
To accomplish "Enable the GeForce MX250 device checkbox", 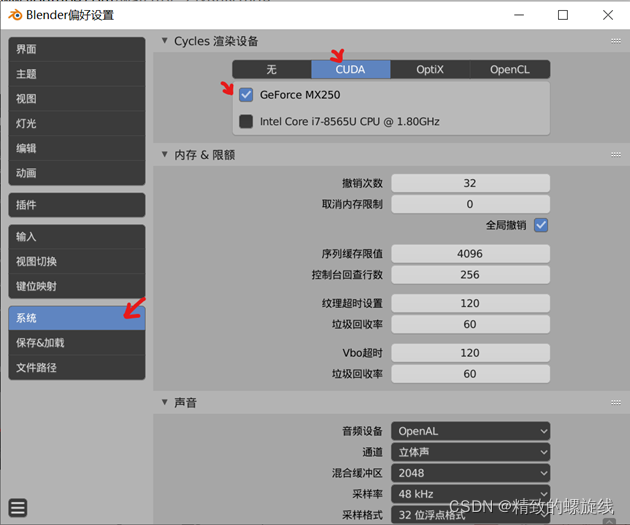I will 246,95.
